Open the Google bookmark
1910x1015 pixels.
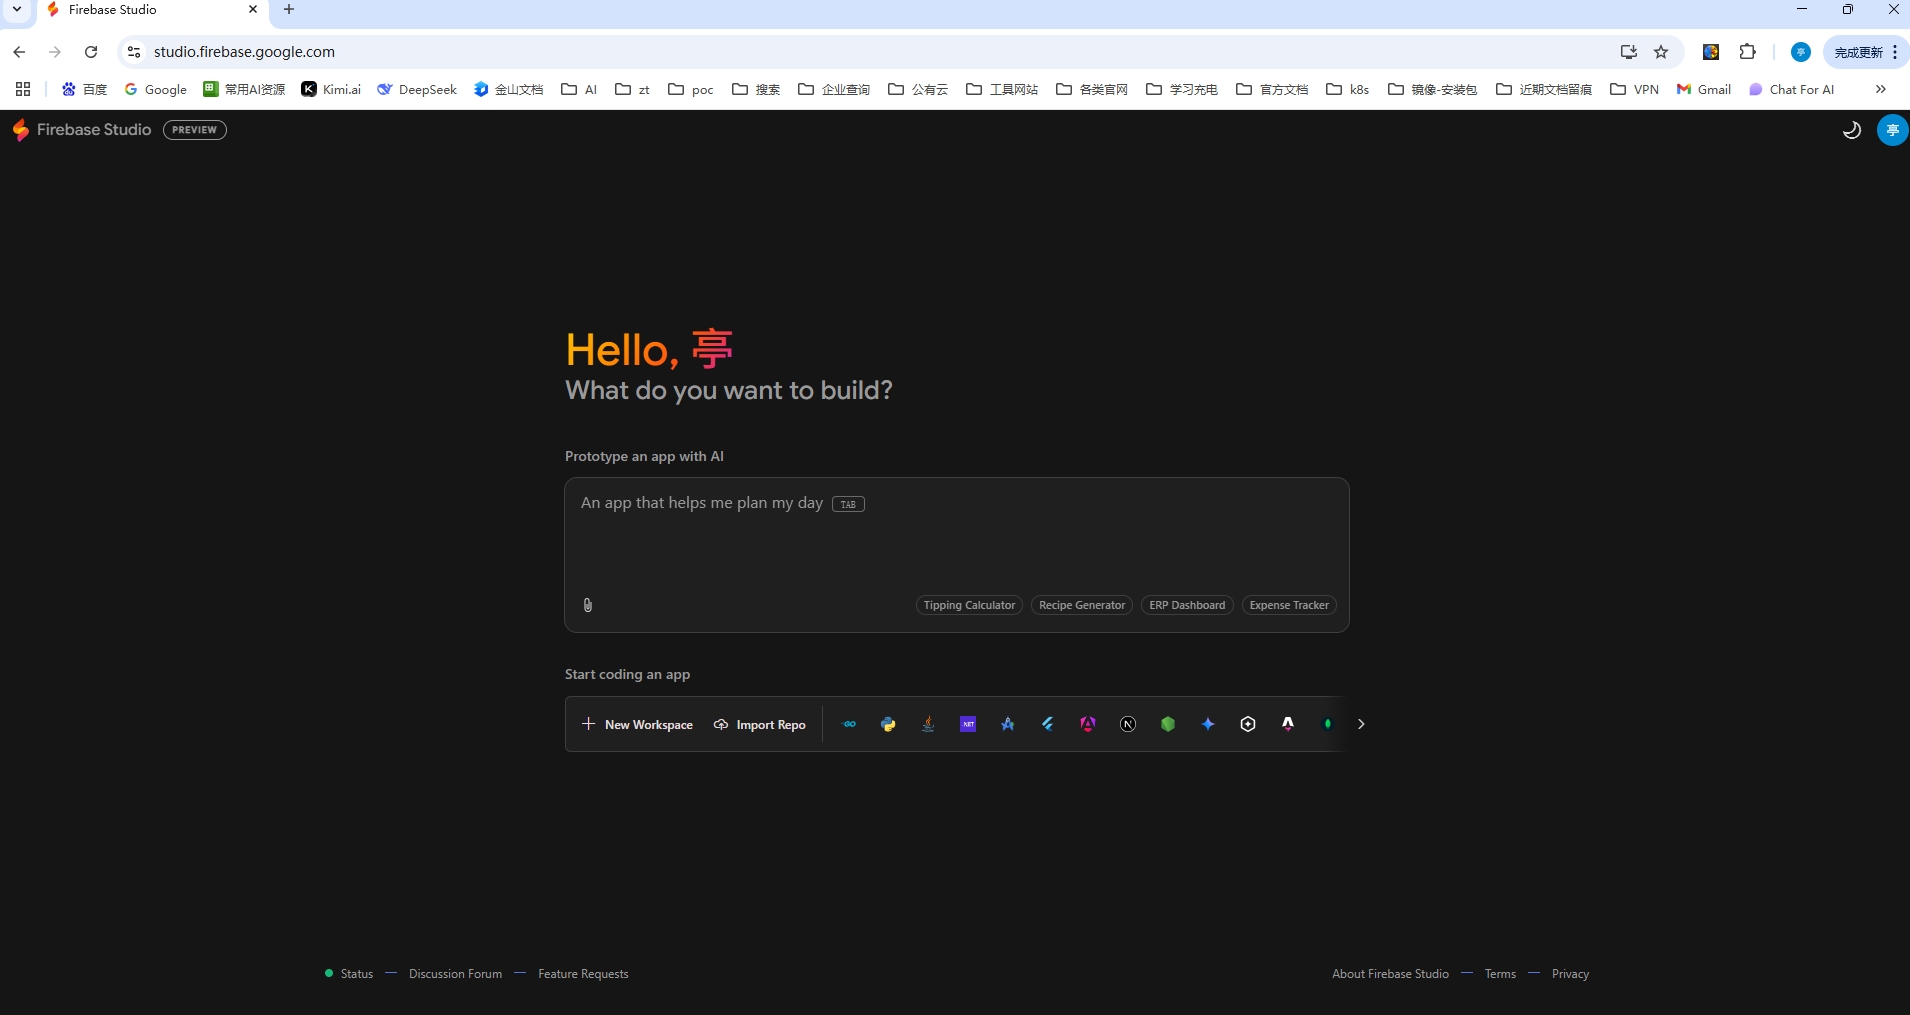pyautogui.click(x=155, y=89)
